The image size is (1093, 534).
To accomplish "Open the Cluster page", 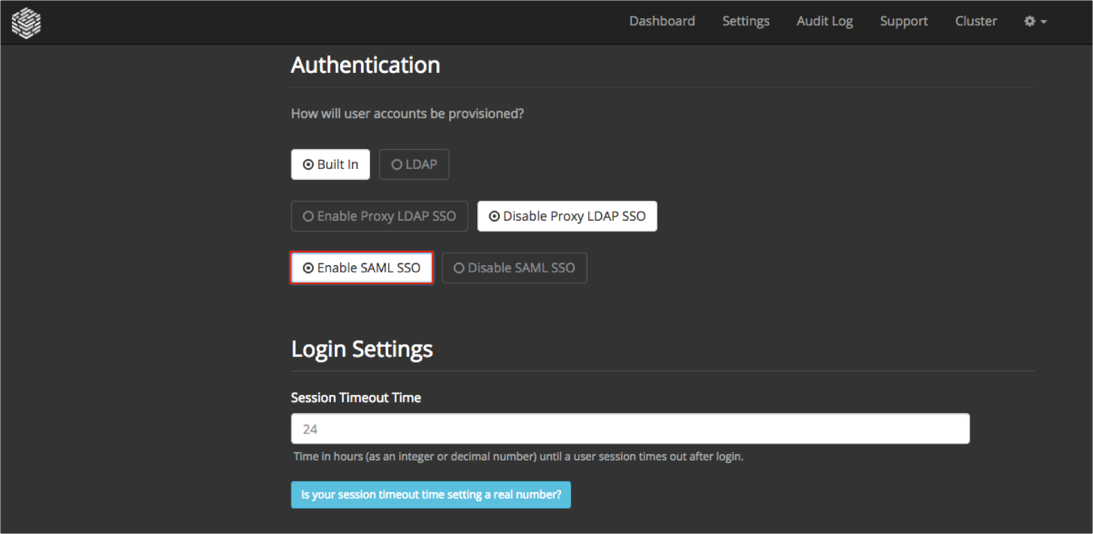I will pyautogui.click(x=975, y=21).
